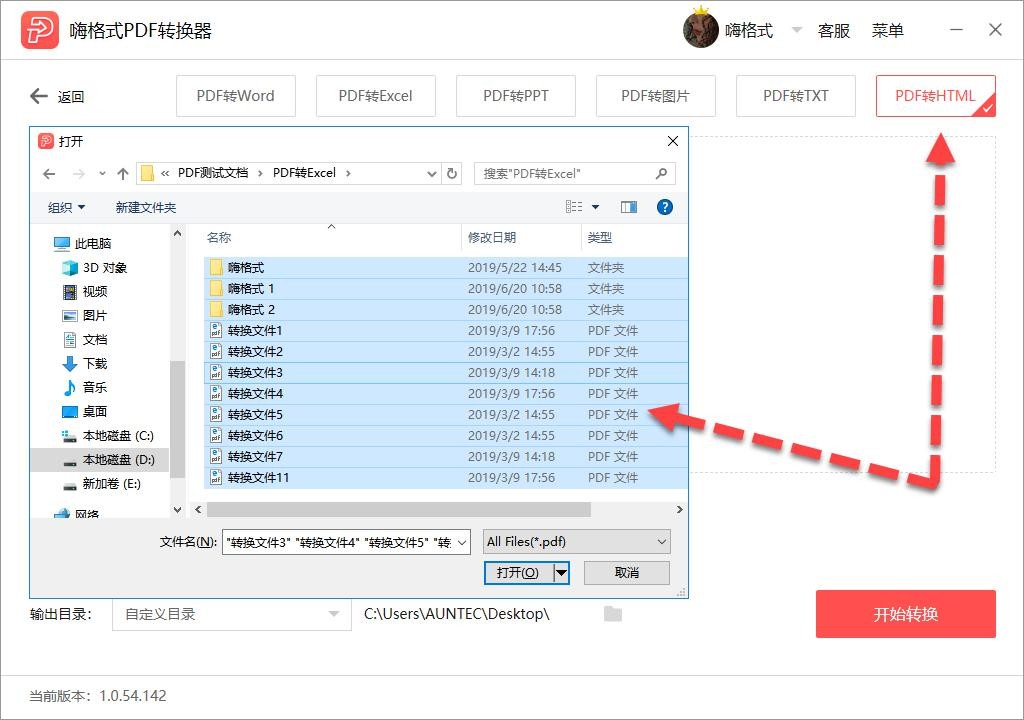Screen dimensions: 1024x720
Task: Select 下载 in navigation tree
Action: (x=85, y=363)
